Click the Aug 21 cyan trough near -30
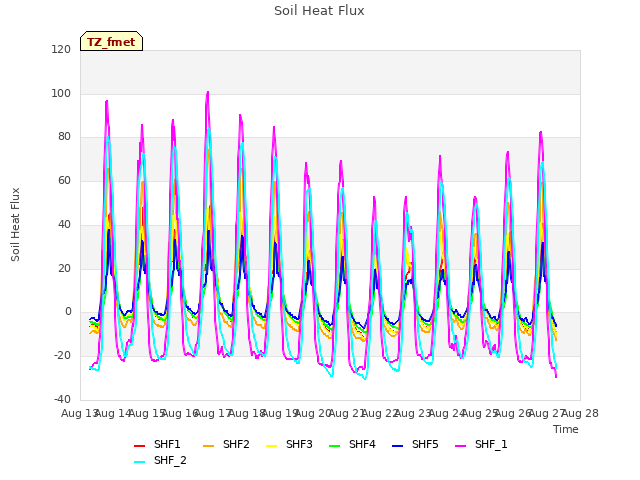The width and height of the screenshot is (640, 480). (x=365, y=378)
